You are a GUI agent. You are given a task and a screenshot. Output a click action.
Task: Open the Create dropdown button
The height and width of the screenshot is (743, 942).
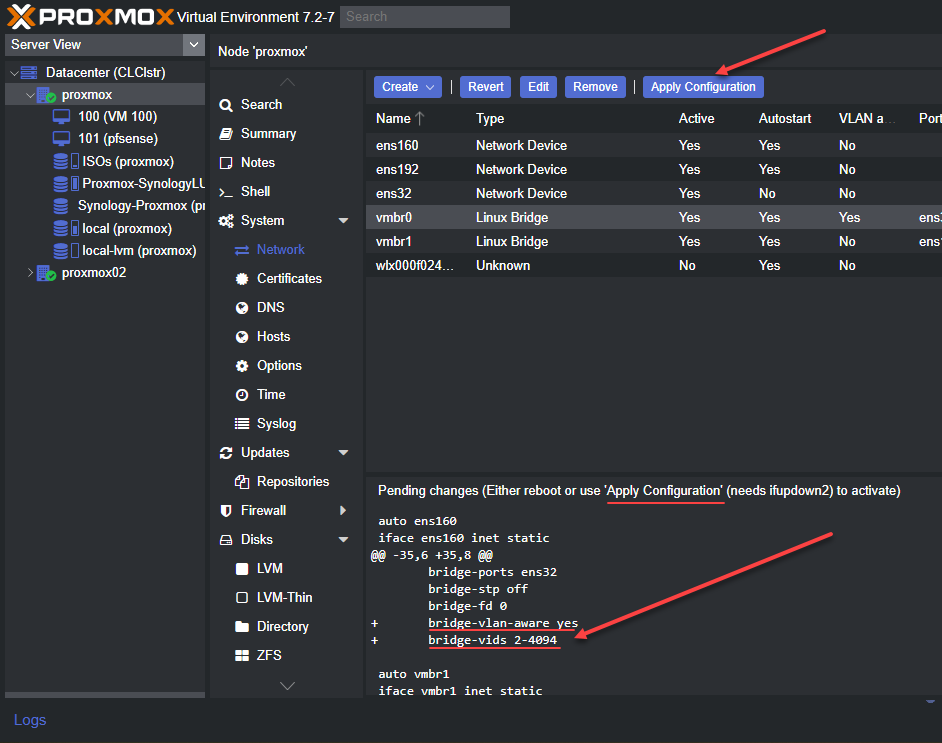click(x=408, y=87)
